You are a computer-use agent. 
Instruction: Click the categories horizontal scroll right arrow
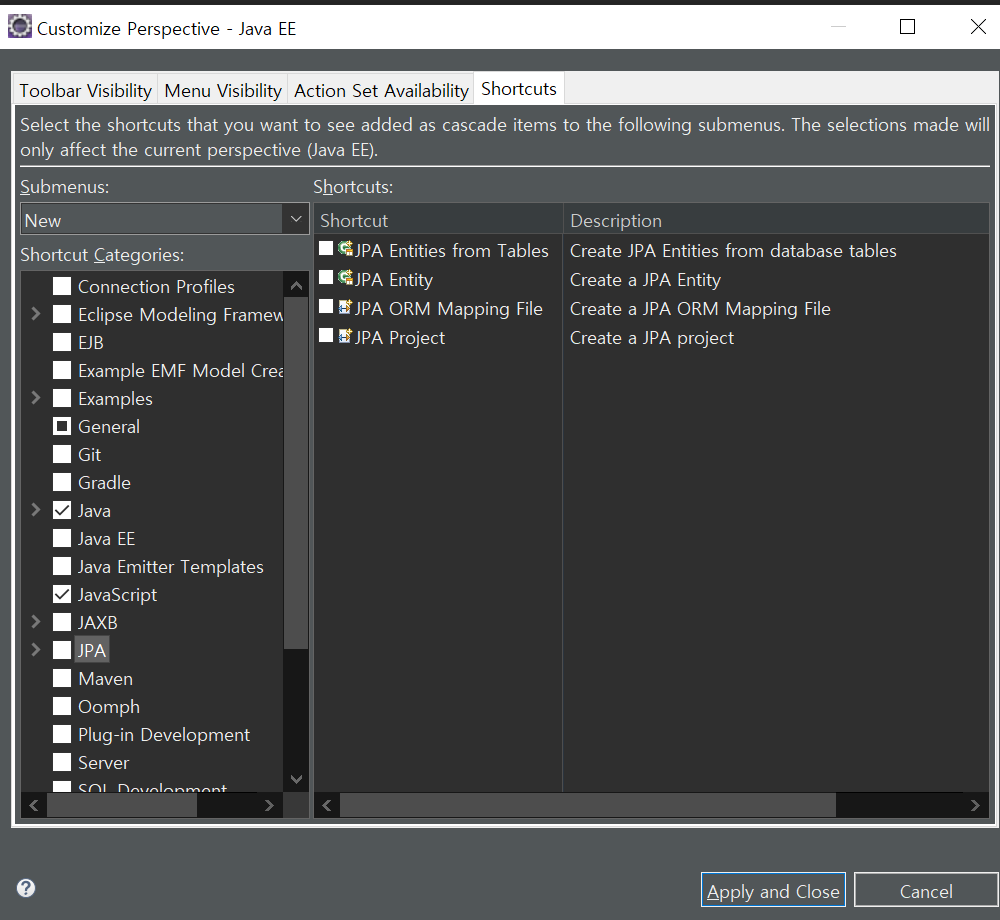(x=269, y=805)
